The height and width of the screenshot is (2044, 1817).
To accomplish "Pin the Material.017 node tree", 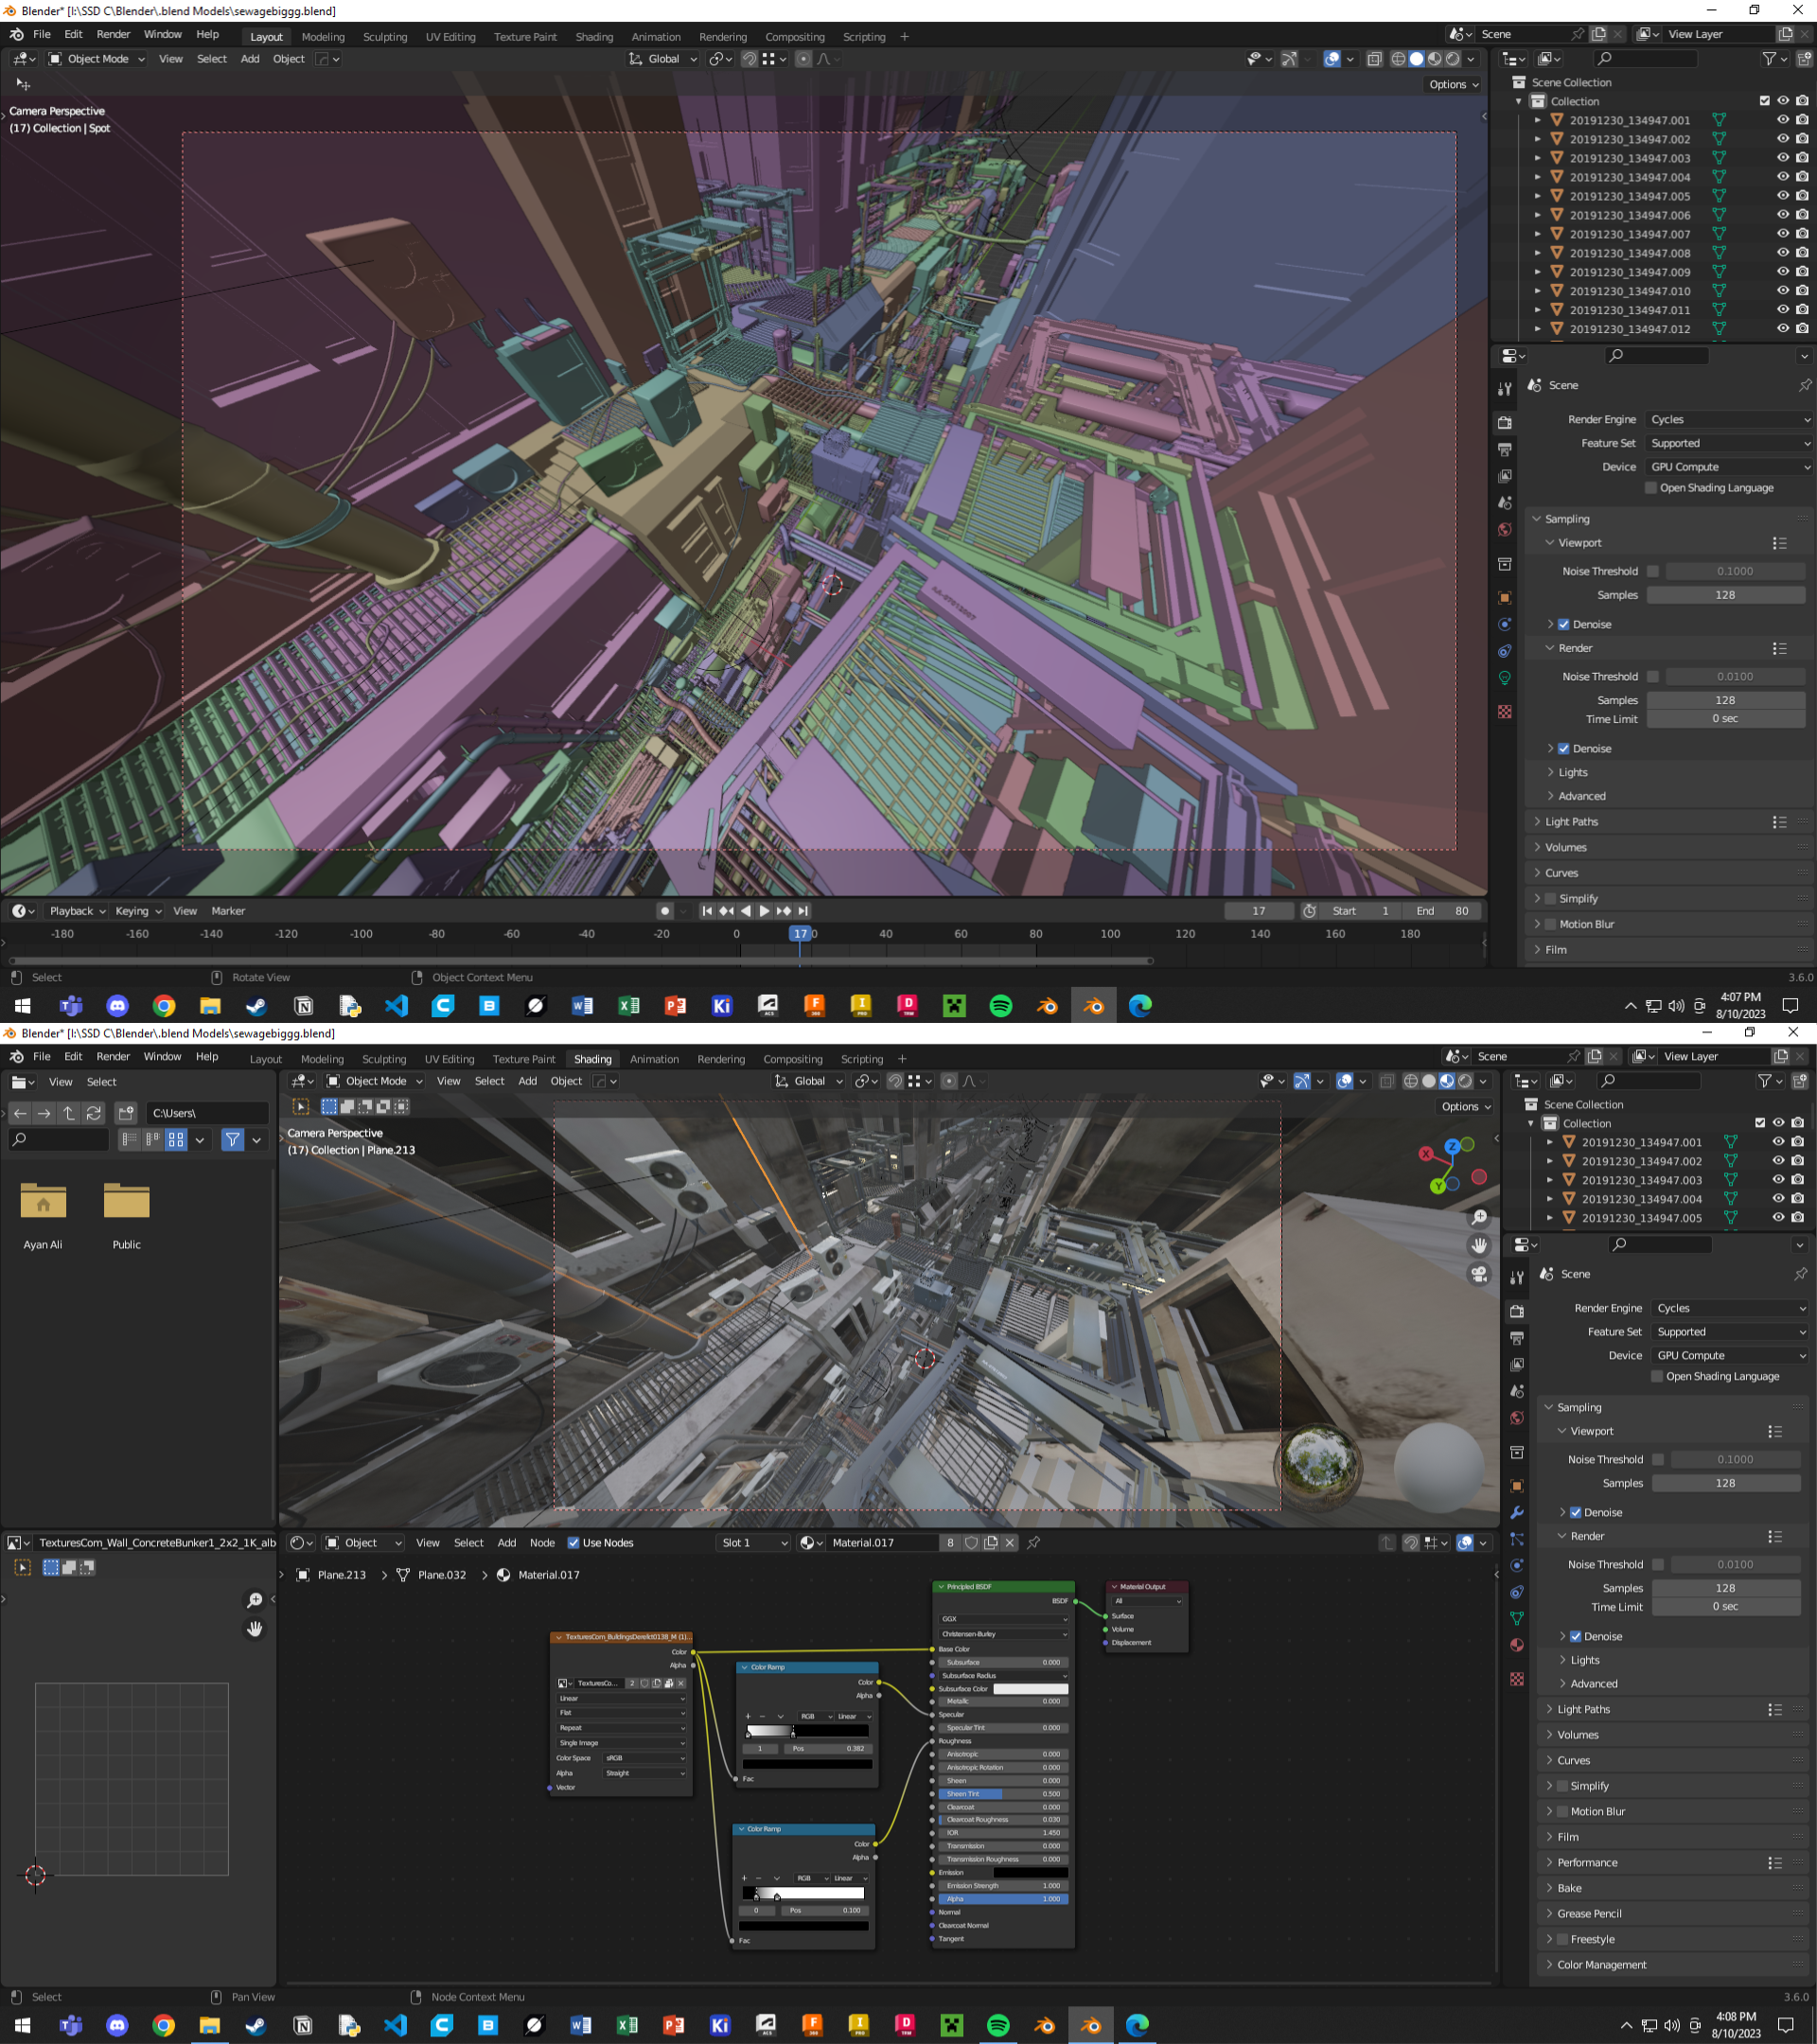I will (1034, 1543).
